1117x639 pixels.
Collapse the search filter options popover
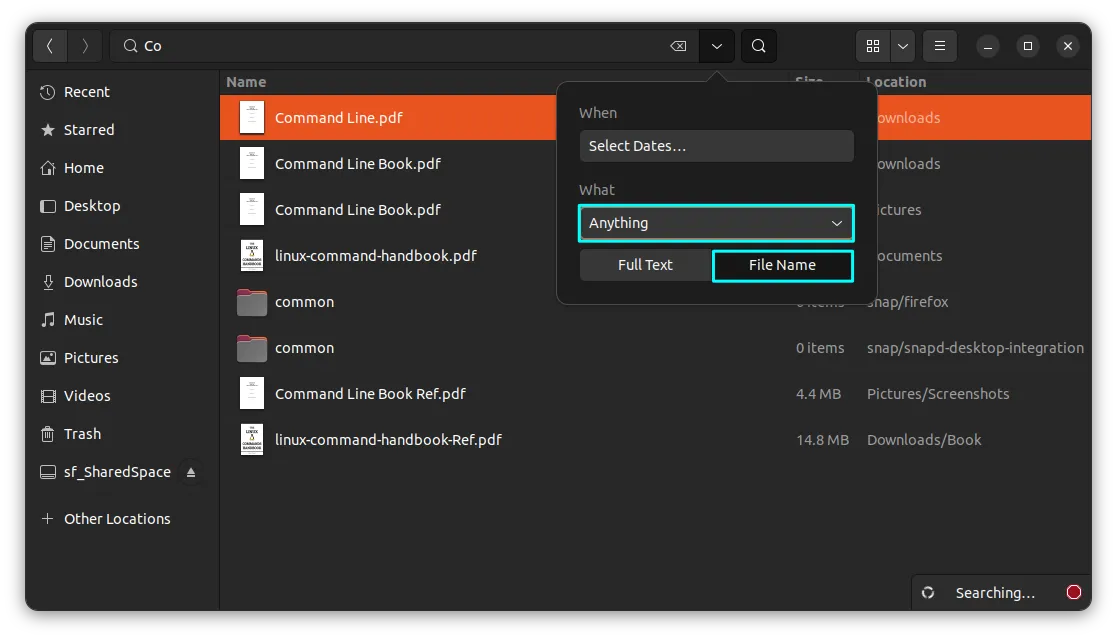coord(717,46)
